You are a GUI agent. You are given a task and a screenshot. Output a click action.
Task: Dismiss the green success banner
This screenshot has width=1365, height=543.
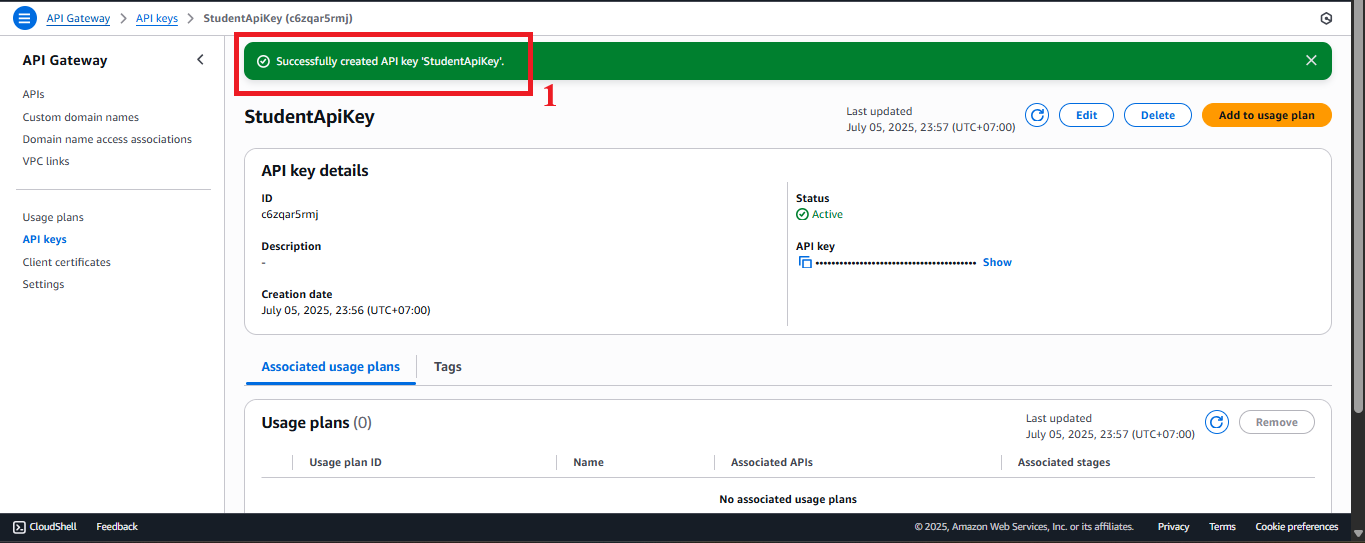1311,60
